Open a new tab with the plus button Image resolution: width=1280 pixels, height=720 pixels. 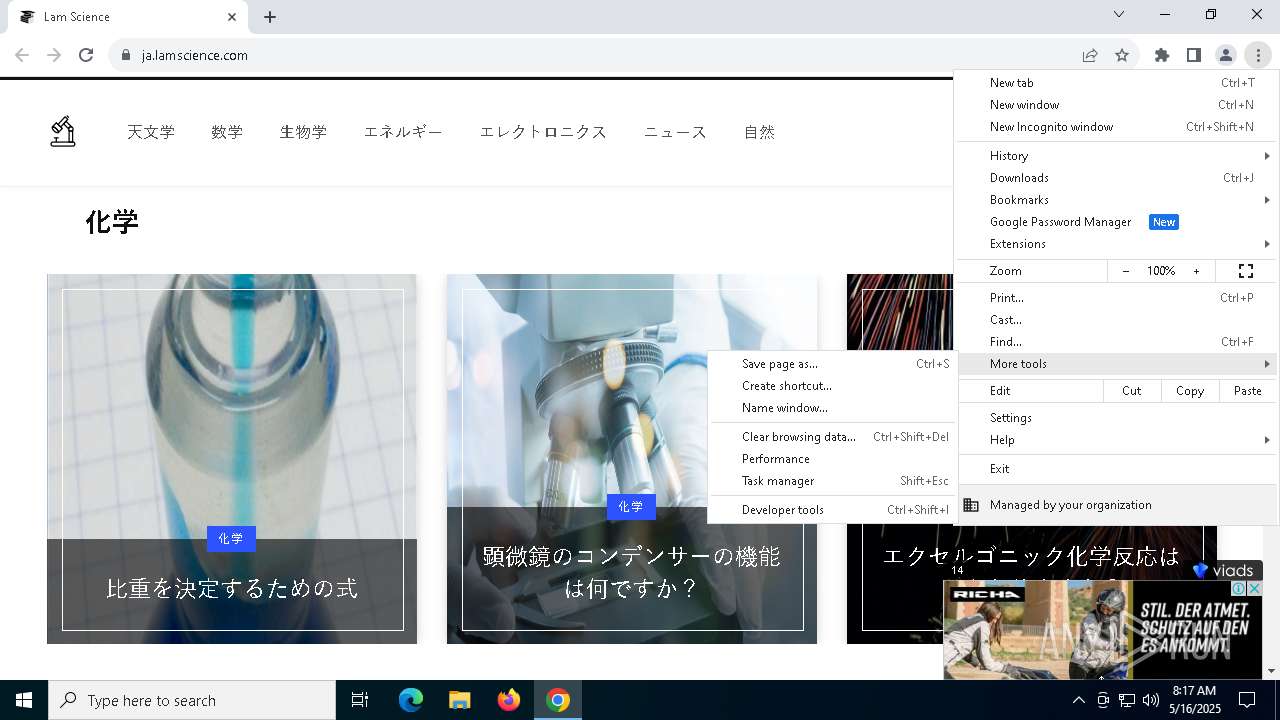click(270, 17)
